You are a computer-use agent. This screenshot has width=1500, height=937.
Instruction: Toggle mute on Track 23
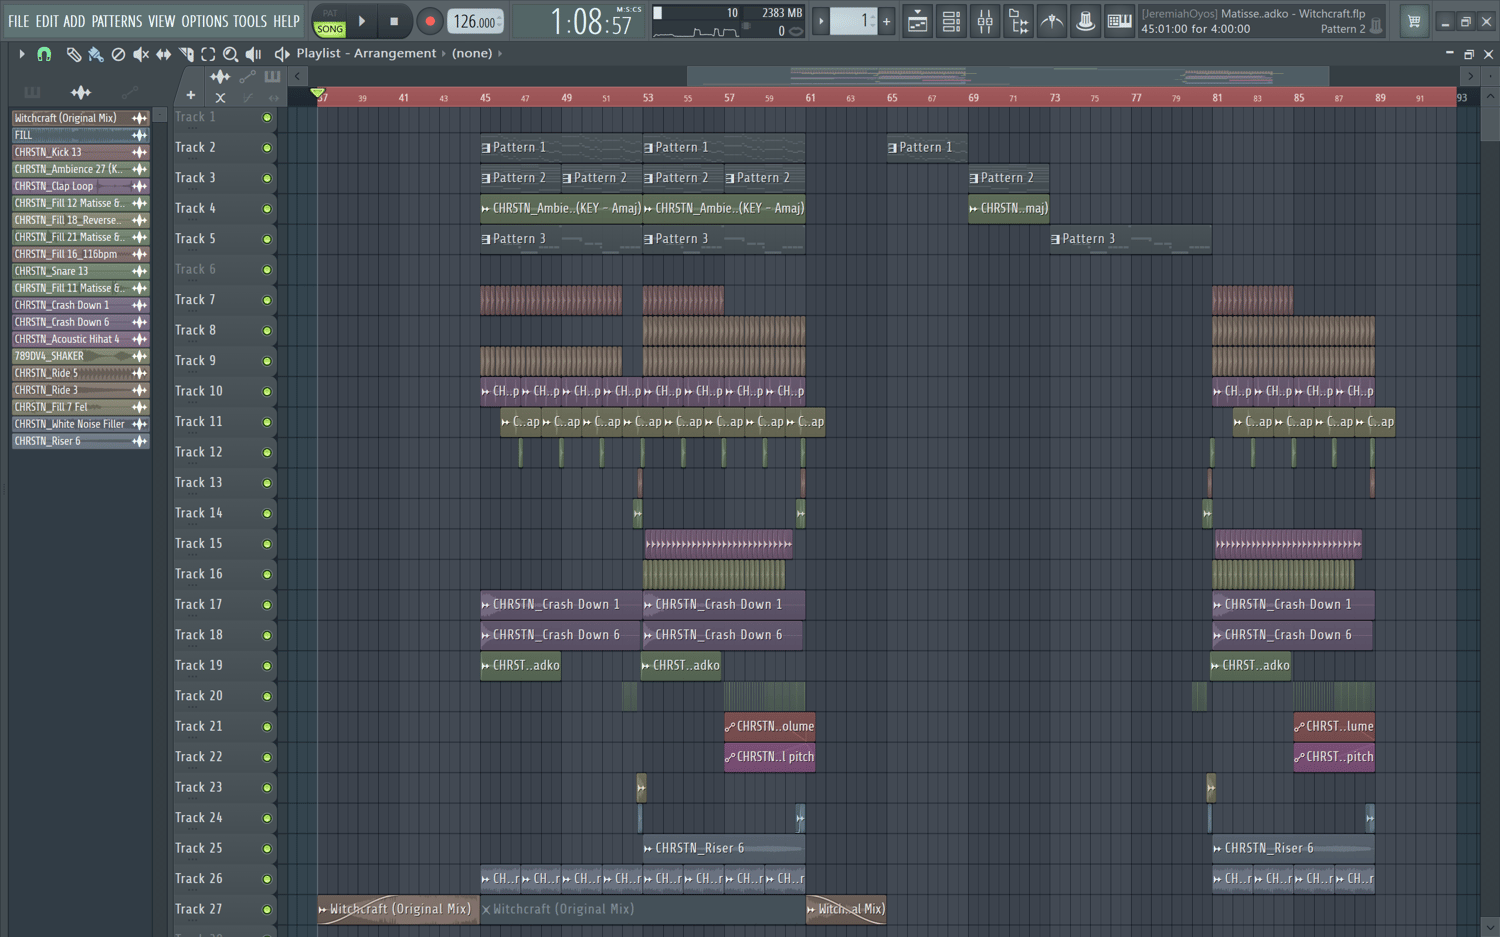(267, 788)
